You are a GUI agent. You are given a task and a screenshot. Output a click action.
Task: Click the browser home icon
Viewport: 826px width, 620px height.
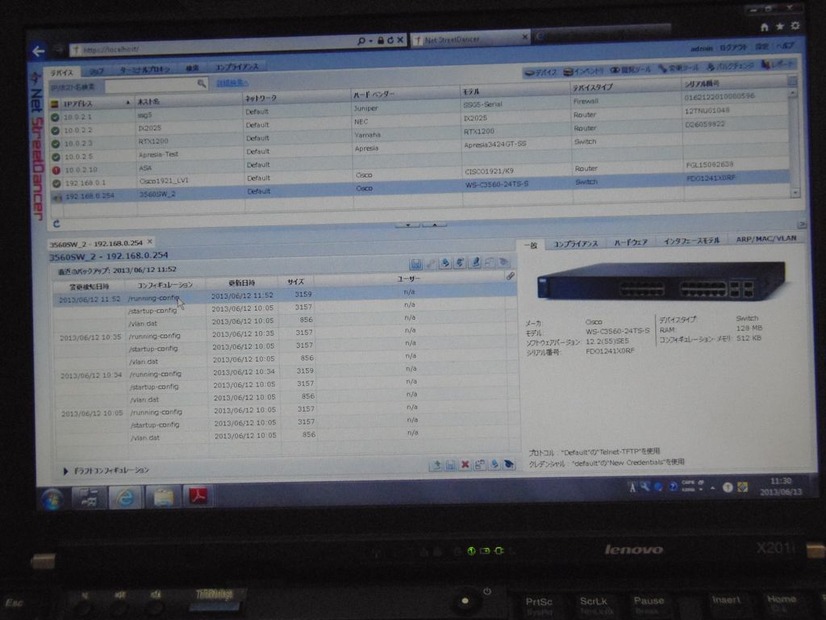point(764,27)
